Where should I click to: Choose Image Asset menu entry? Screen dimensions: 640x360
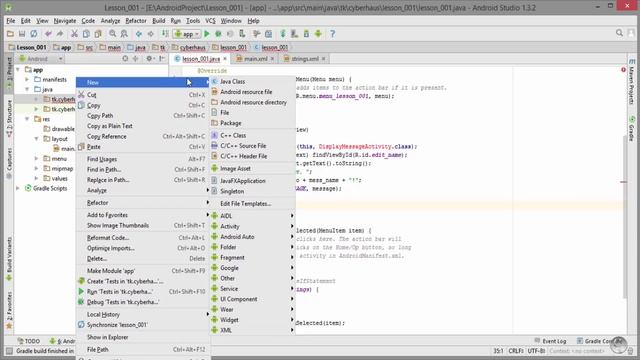[x=253, y=169]
